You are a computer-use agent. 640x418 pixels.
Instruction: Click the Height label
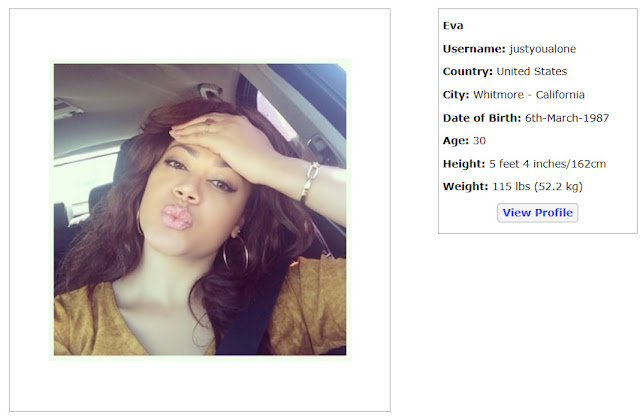(x=464, y=164)
